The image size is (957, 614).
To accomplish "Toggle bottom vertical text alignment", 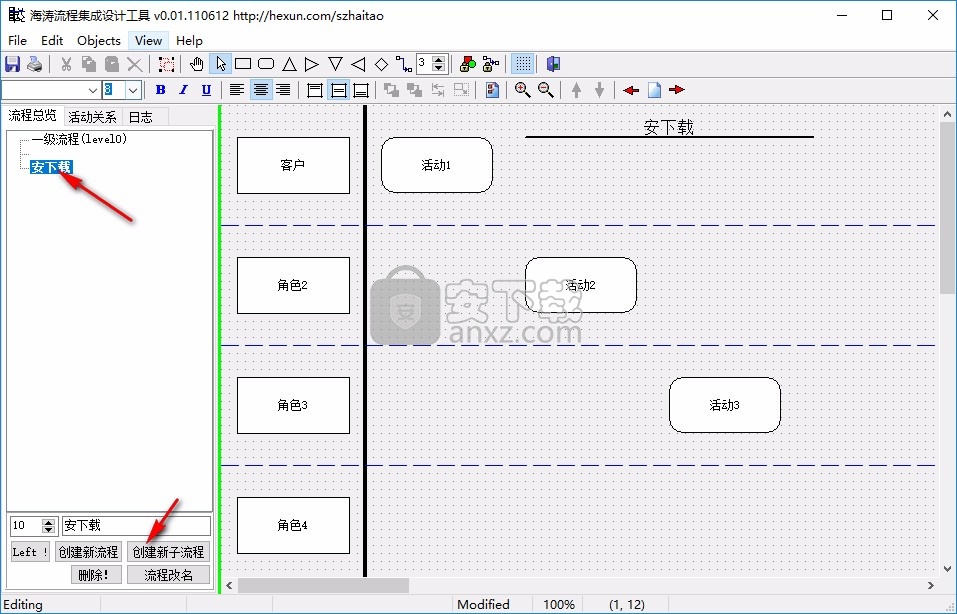I will [361, 90].
